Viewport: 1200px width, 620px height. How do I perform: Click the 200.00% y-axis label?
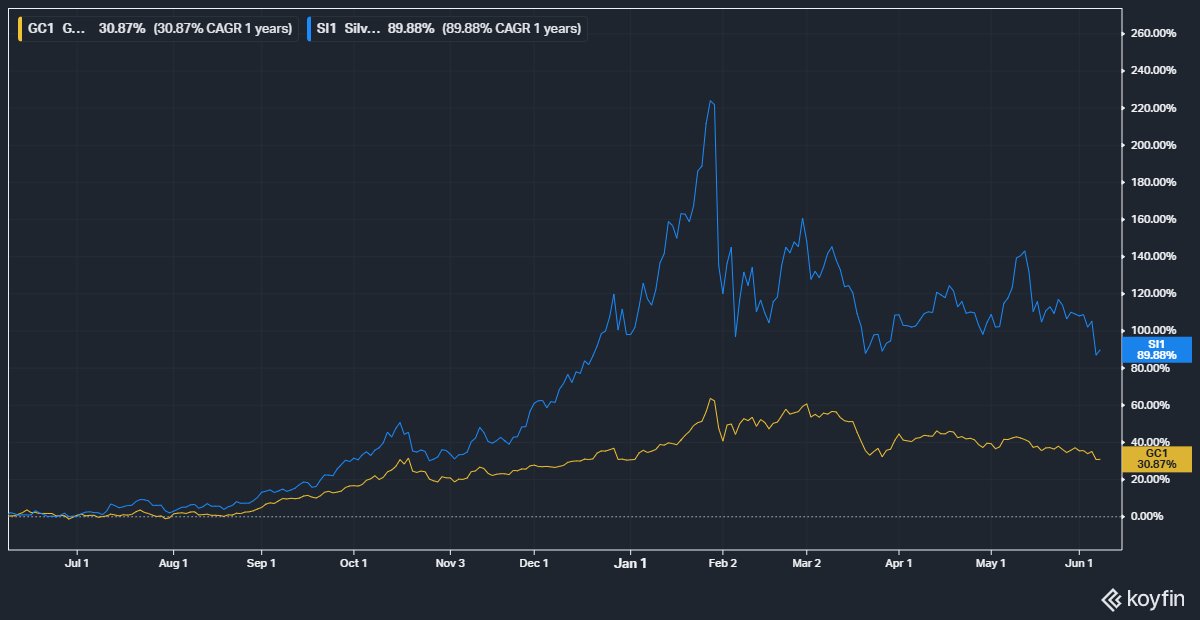[x=1152, y=145]
